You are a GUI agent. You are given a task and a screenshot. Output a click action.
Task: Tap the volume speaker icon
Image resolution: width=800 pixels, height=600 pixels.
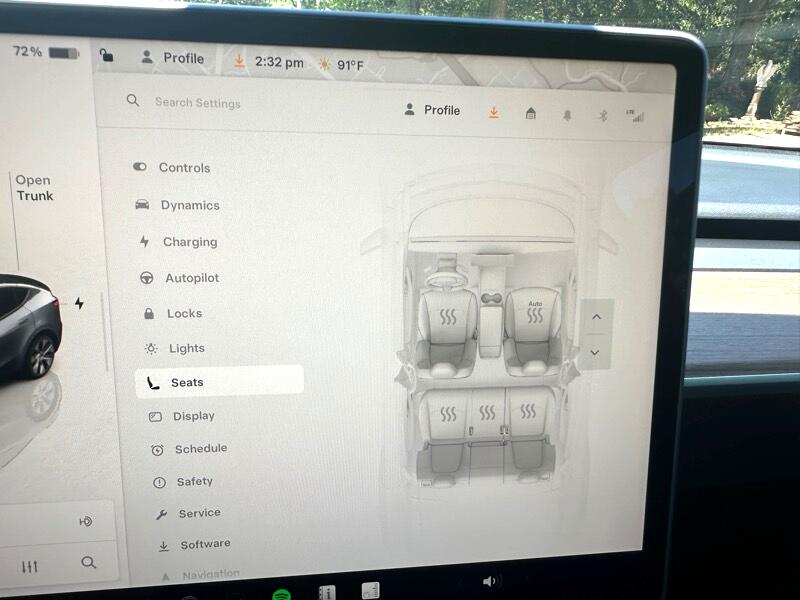[489, 581]
